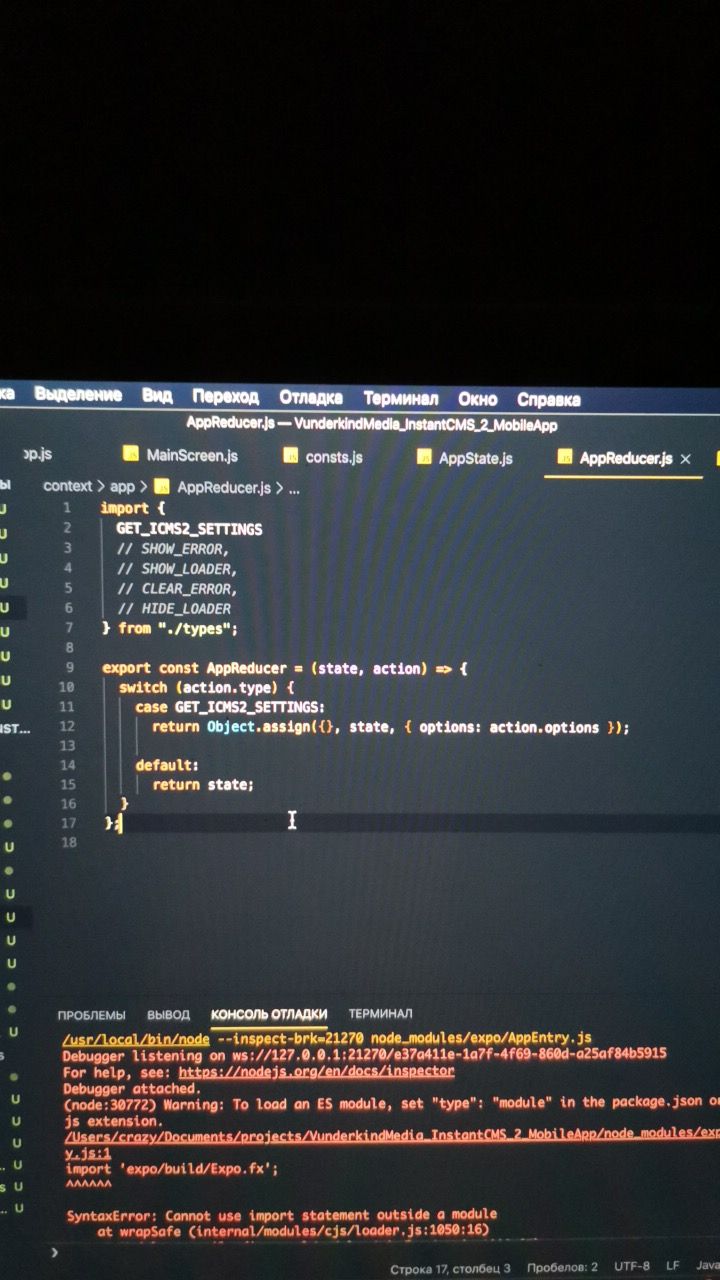Click return state; on line 15

coord(203,785)
